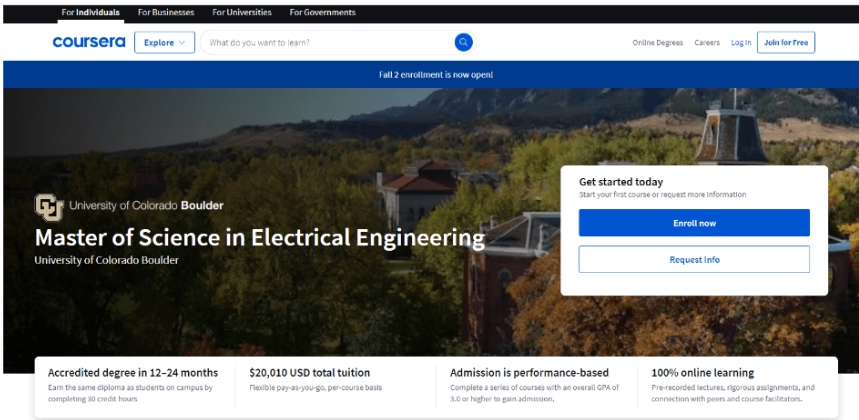Image resolution: width=859 pixels, height=420 pixels.
Task: Click '$20,010 USD total tuition' text
Action: [x=310, y=373]
